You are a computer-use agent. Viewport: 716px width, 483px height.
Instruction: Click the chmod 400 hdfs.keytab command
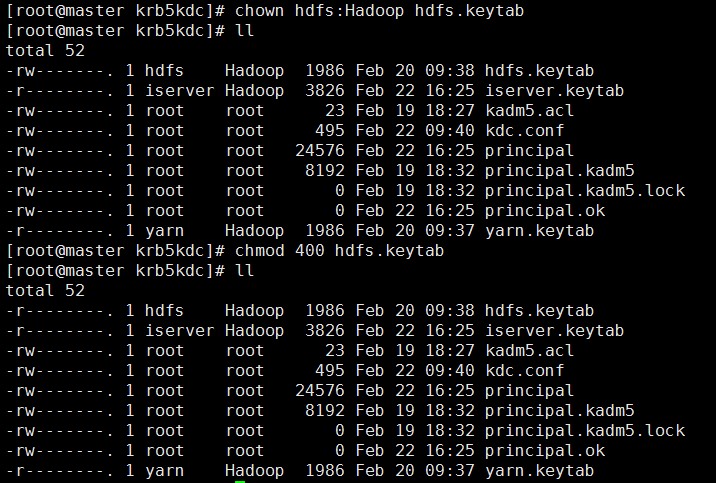(x=339, y=251)
